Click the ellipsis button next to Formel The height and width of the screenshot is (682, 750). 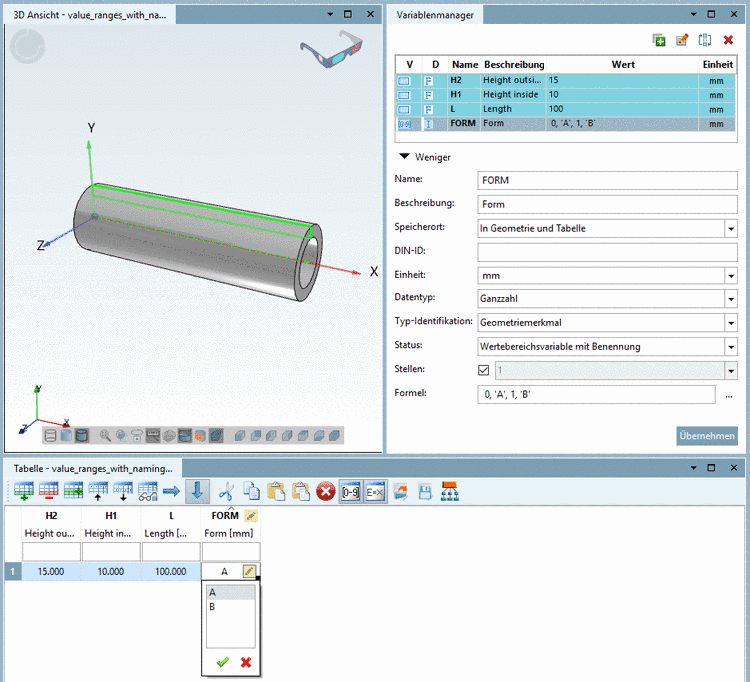[x=729, y=395]
